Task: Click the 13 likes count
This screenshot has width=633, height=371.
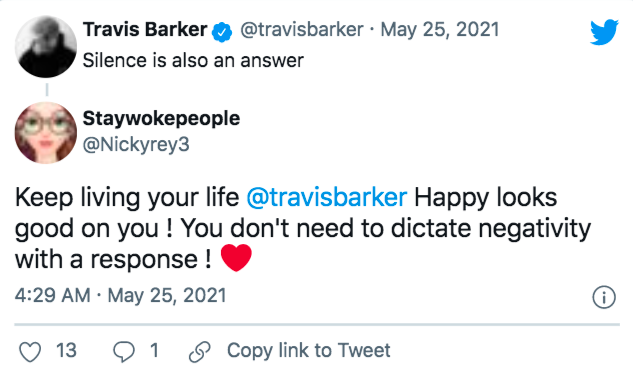Action: tap(66, 350)
